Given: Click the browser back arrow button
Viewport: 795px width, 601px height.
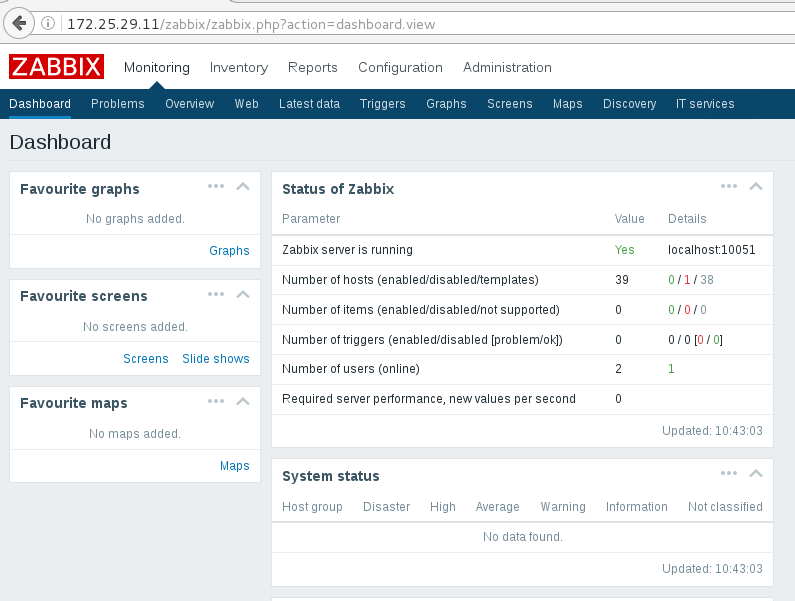Looking at the screenshot, I should point(19,23).
